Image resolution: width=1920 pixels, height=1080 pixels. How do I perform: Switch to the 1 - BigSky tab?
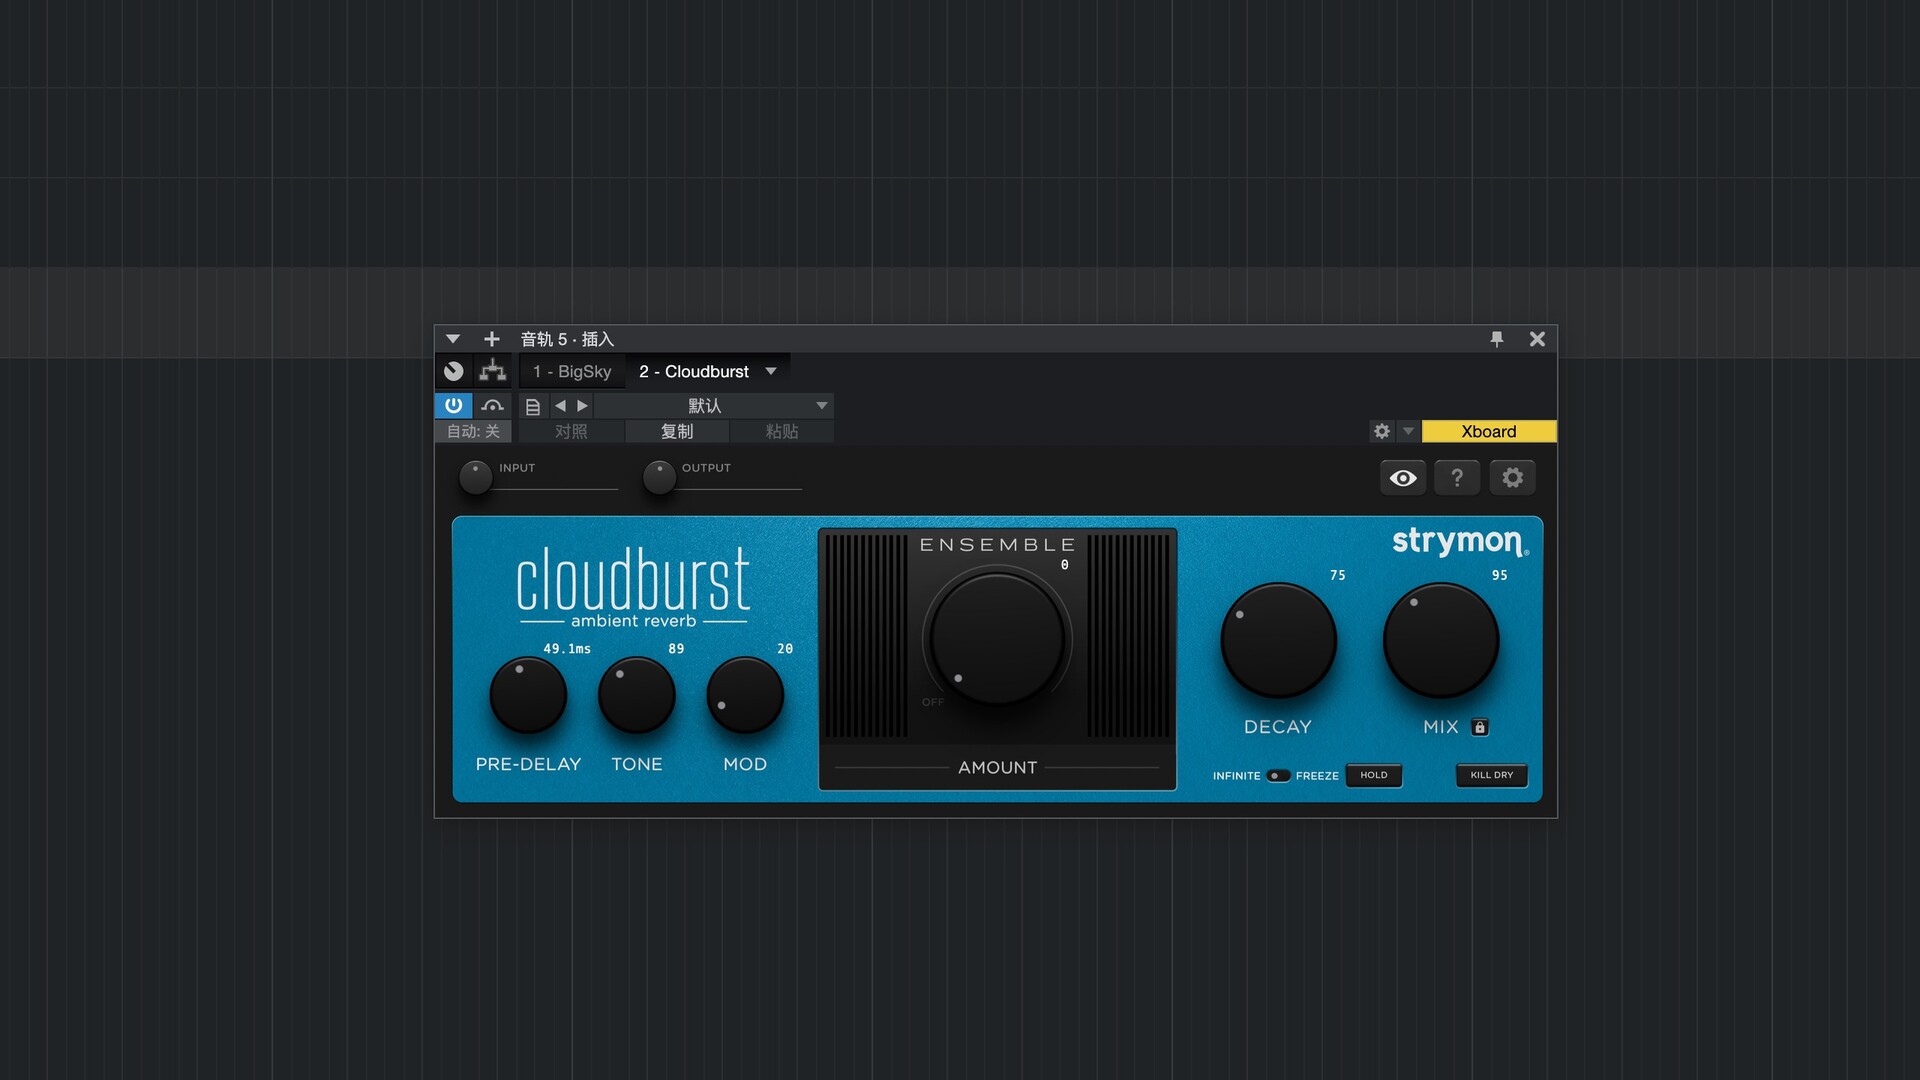[572, 371]
